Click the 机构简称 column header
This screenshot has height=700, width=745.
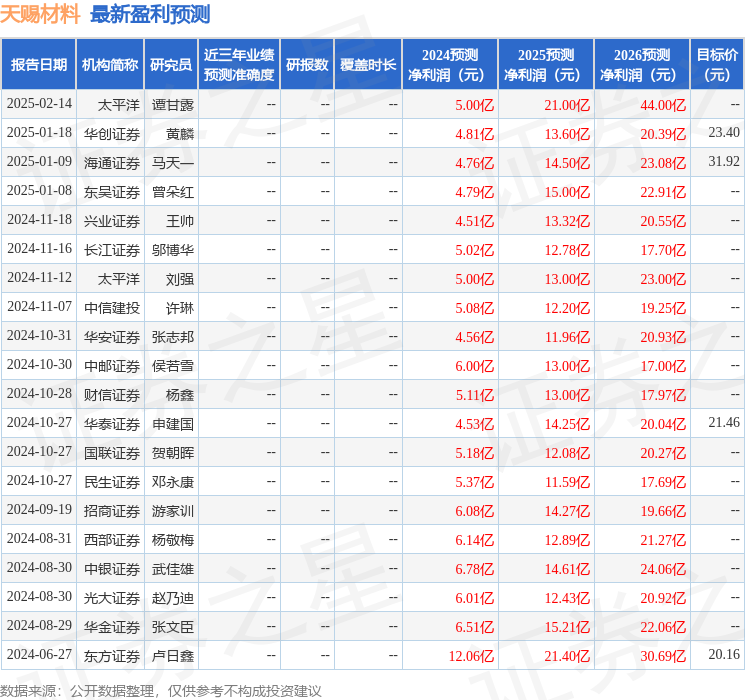110,65
